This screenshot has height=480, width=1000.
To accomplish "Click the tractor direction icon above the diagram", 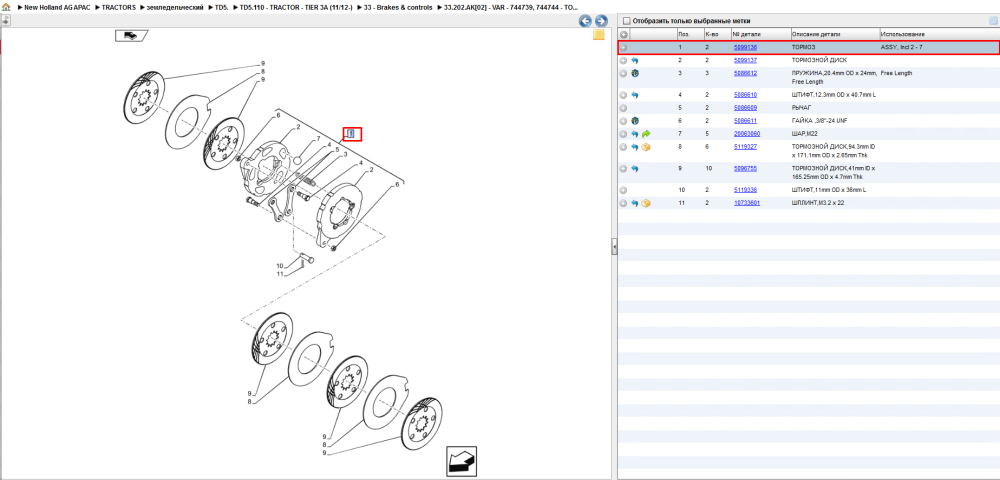I will 131,36.
